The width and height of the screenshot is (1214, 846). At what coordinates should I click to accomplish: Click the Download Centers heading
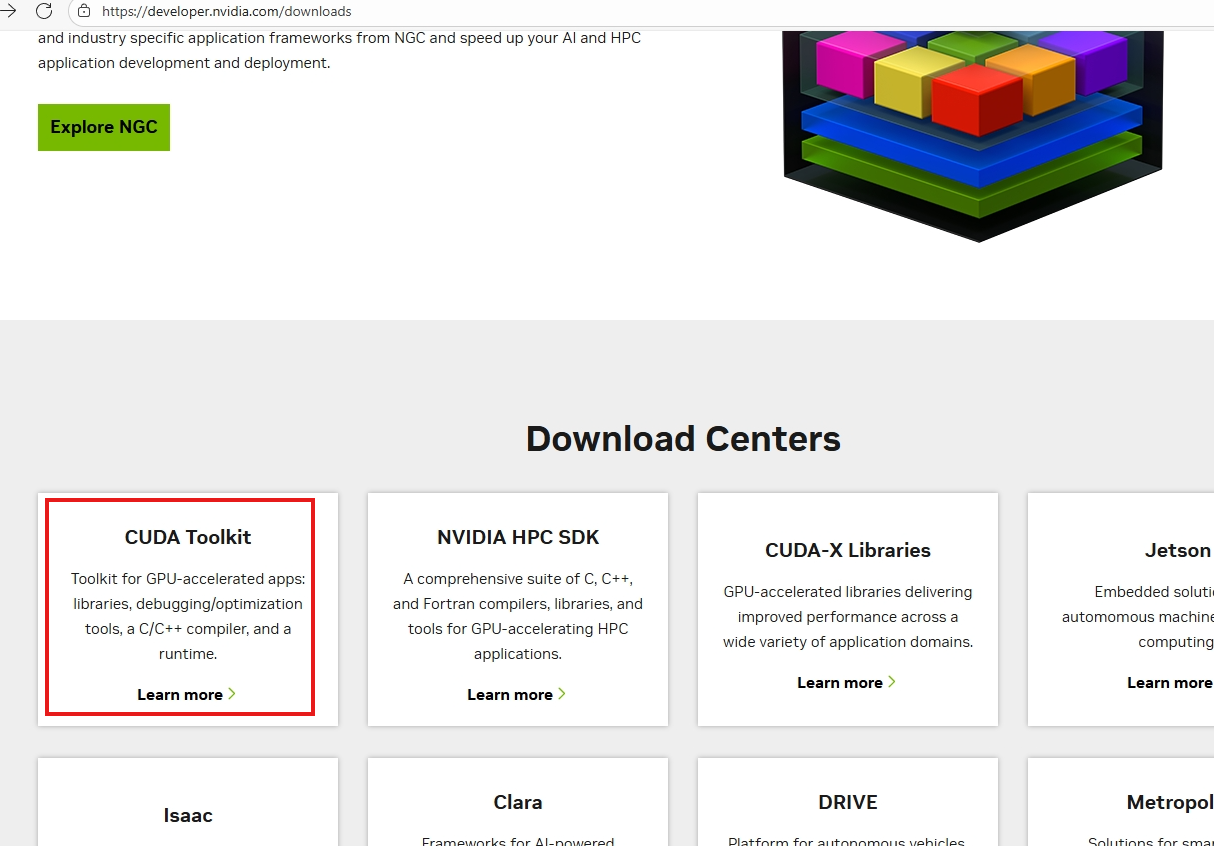click(x=683, y=438)
